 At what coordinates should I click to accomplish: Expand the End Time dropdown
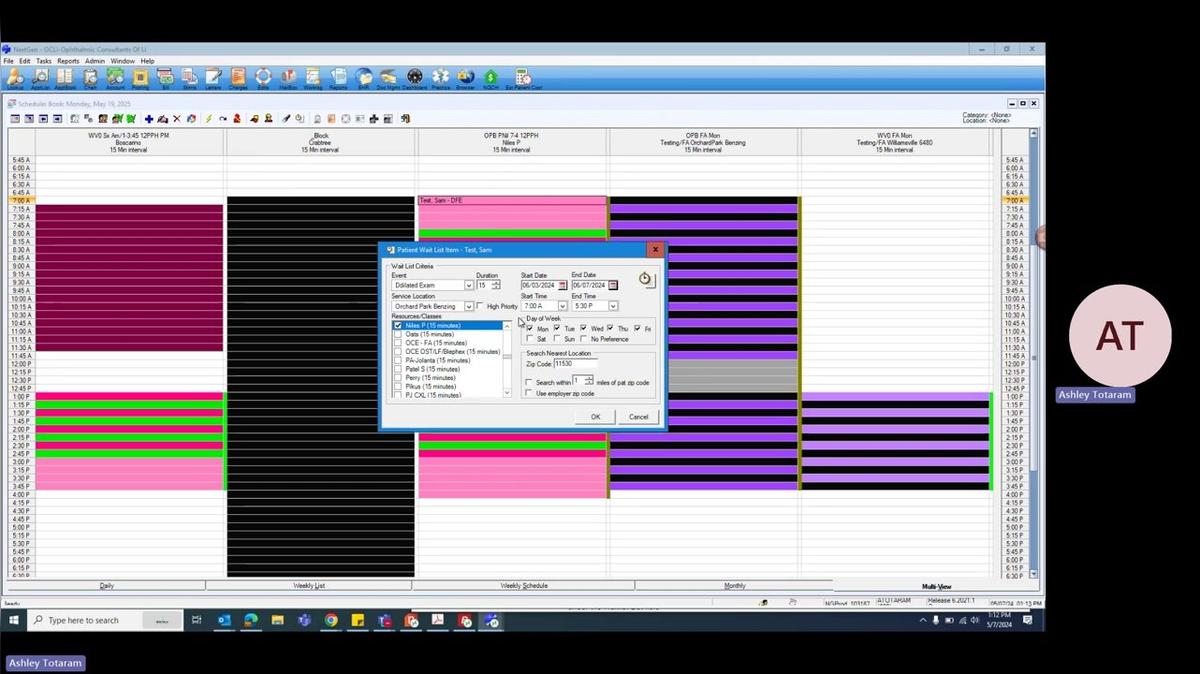coord(613,307)
